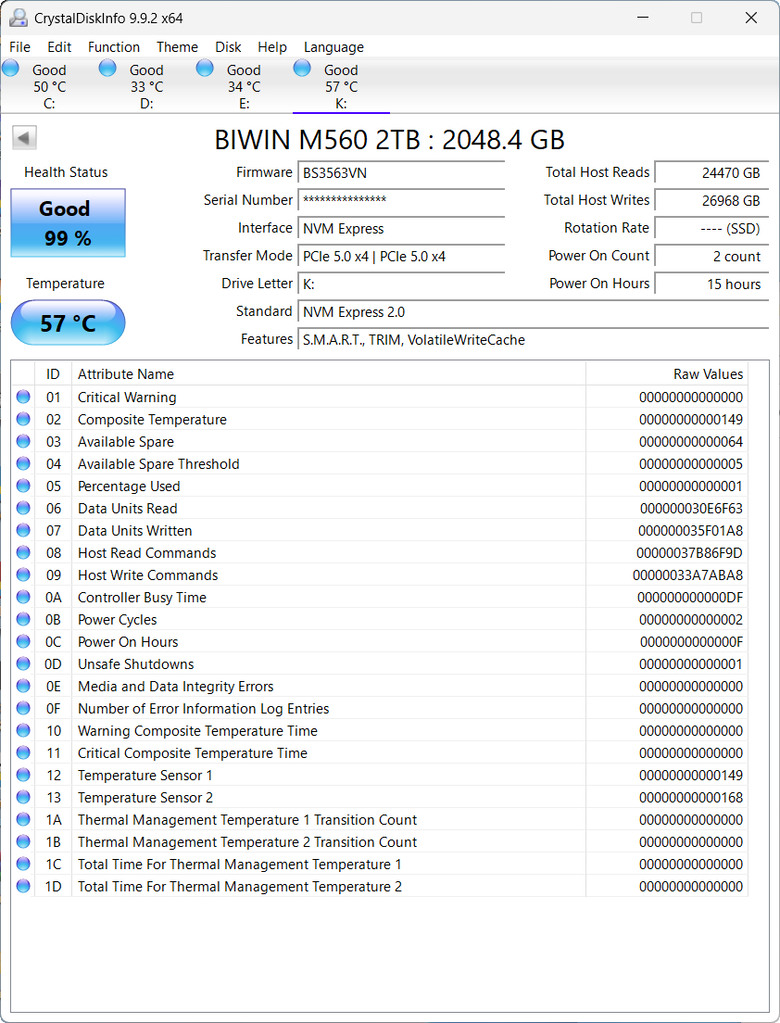Click status orb for Controller Busy Time

click(x=23, y=596)
